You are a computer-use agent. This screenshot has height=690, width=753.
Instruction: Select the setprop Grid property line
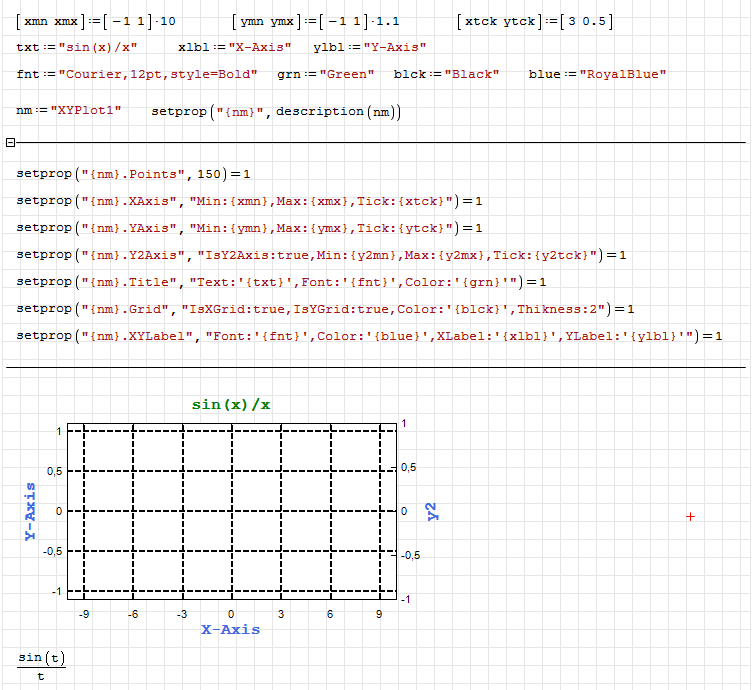pyautogui.click(x=325, y=310)
